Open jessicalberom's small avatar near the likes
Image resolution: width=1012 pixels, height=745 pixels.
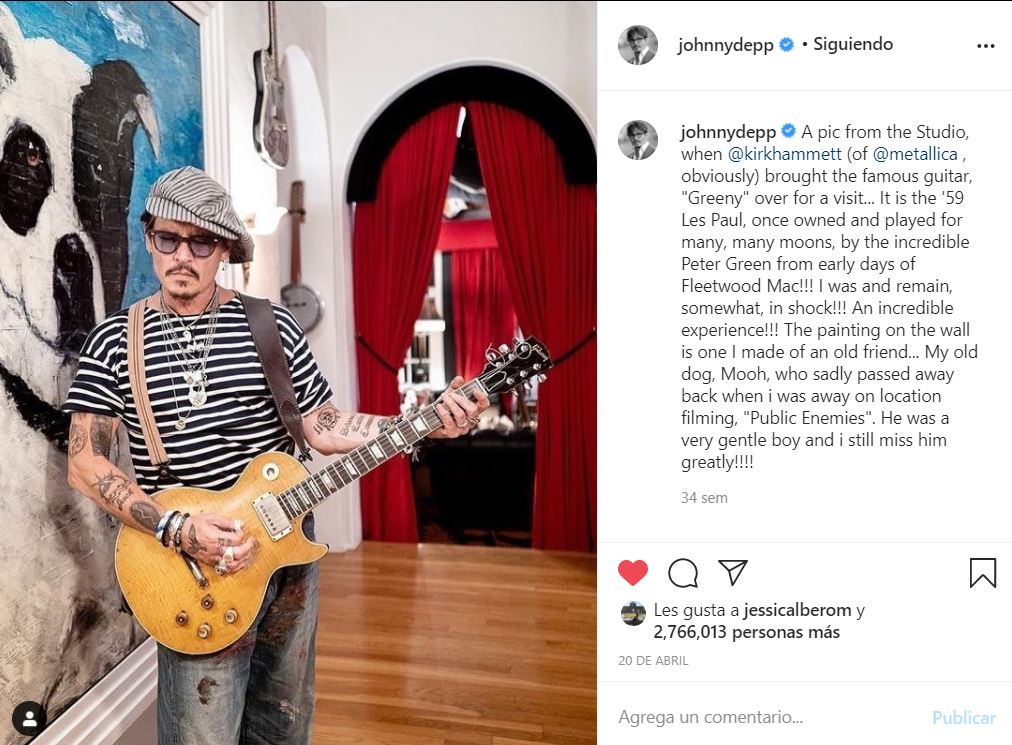point(633,615)
